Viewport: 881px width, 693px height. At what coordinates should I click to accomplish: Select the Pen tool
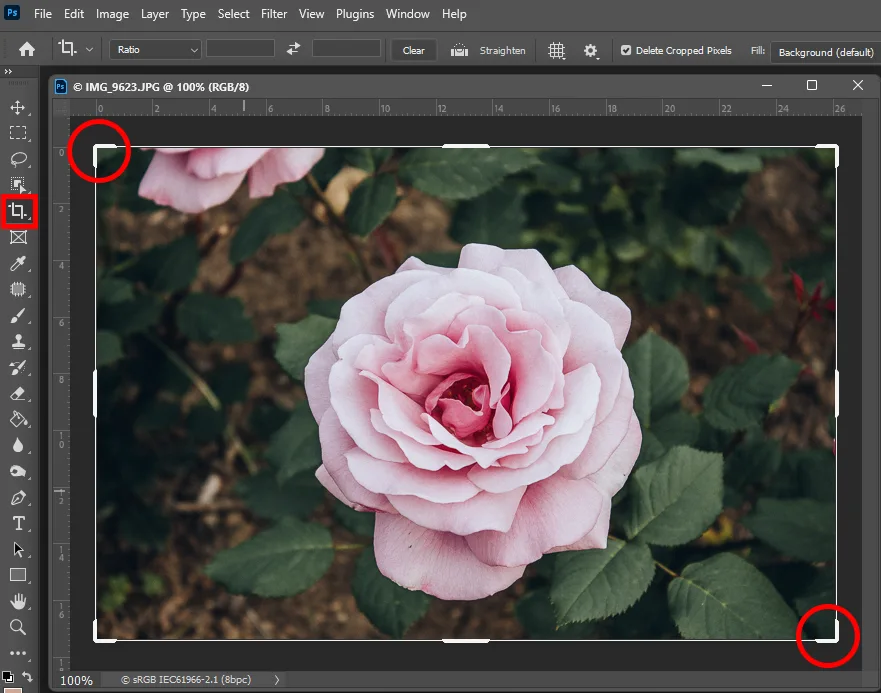(x=18, y=497)
